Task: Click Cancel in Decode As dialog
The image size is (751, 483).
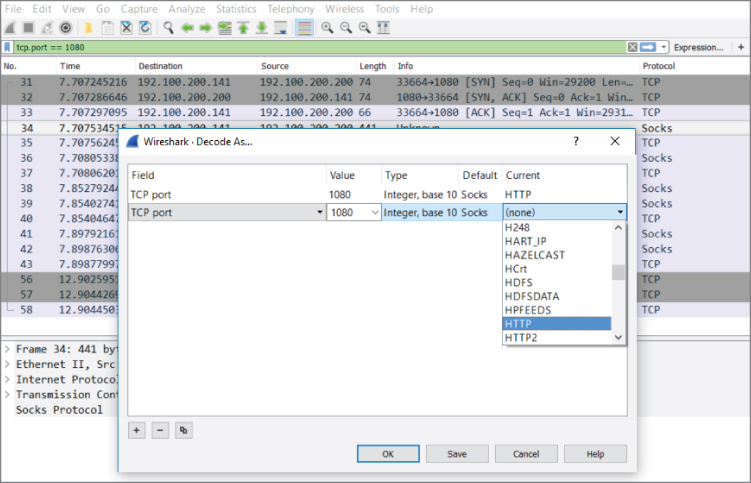Action: 526,454
